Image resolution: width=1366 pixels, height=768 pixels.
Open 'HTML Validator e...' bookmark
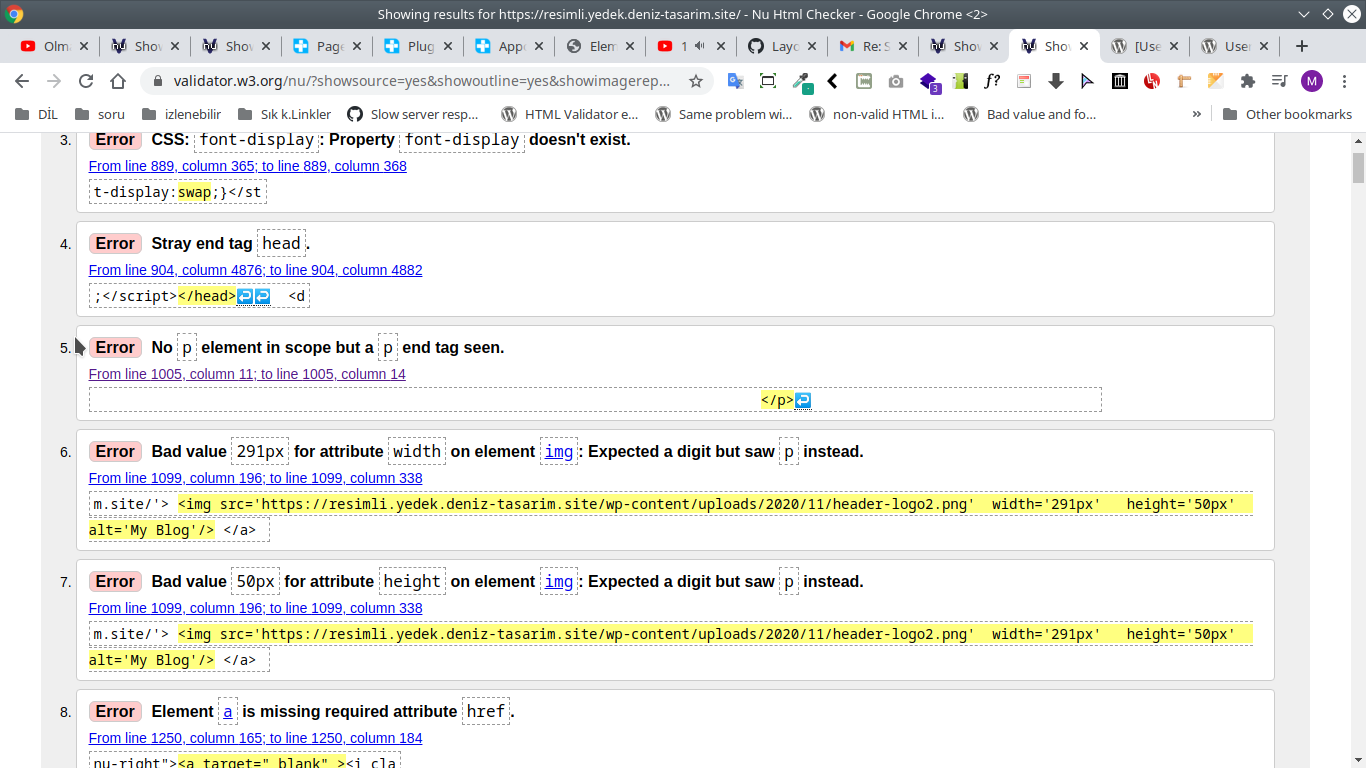point(569,114)
